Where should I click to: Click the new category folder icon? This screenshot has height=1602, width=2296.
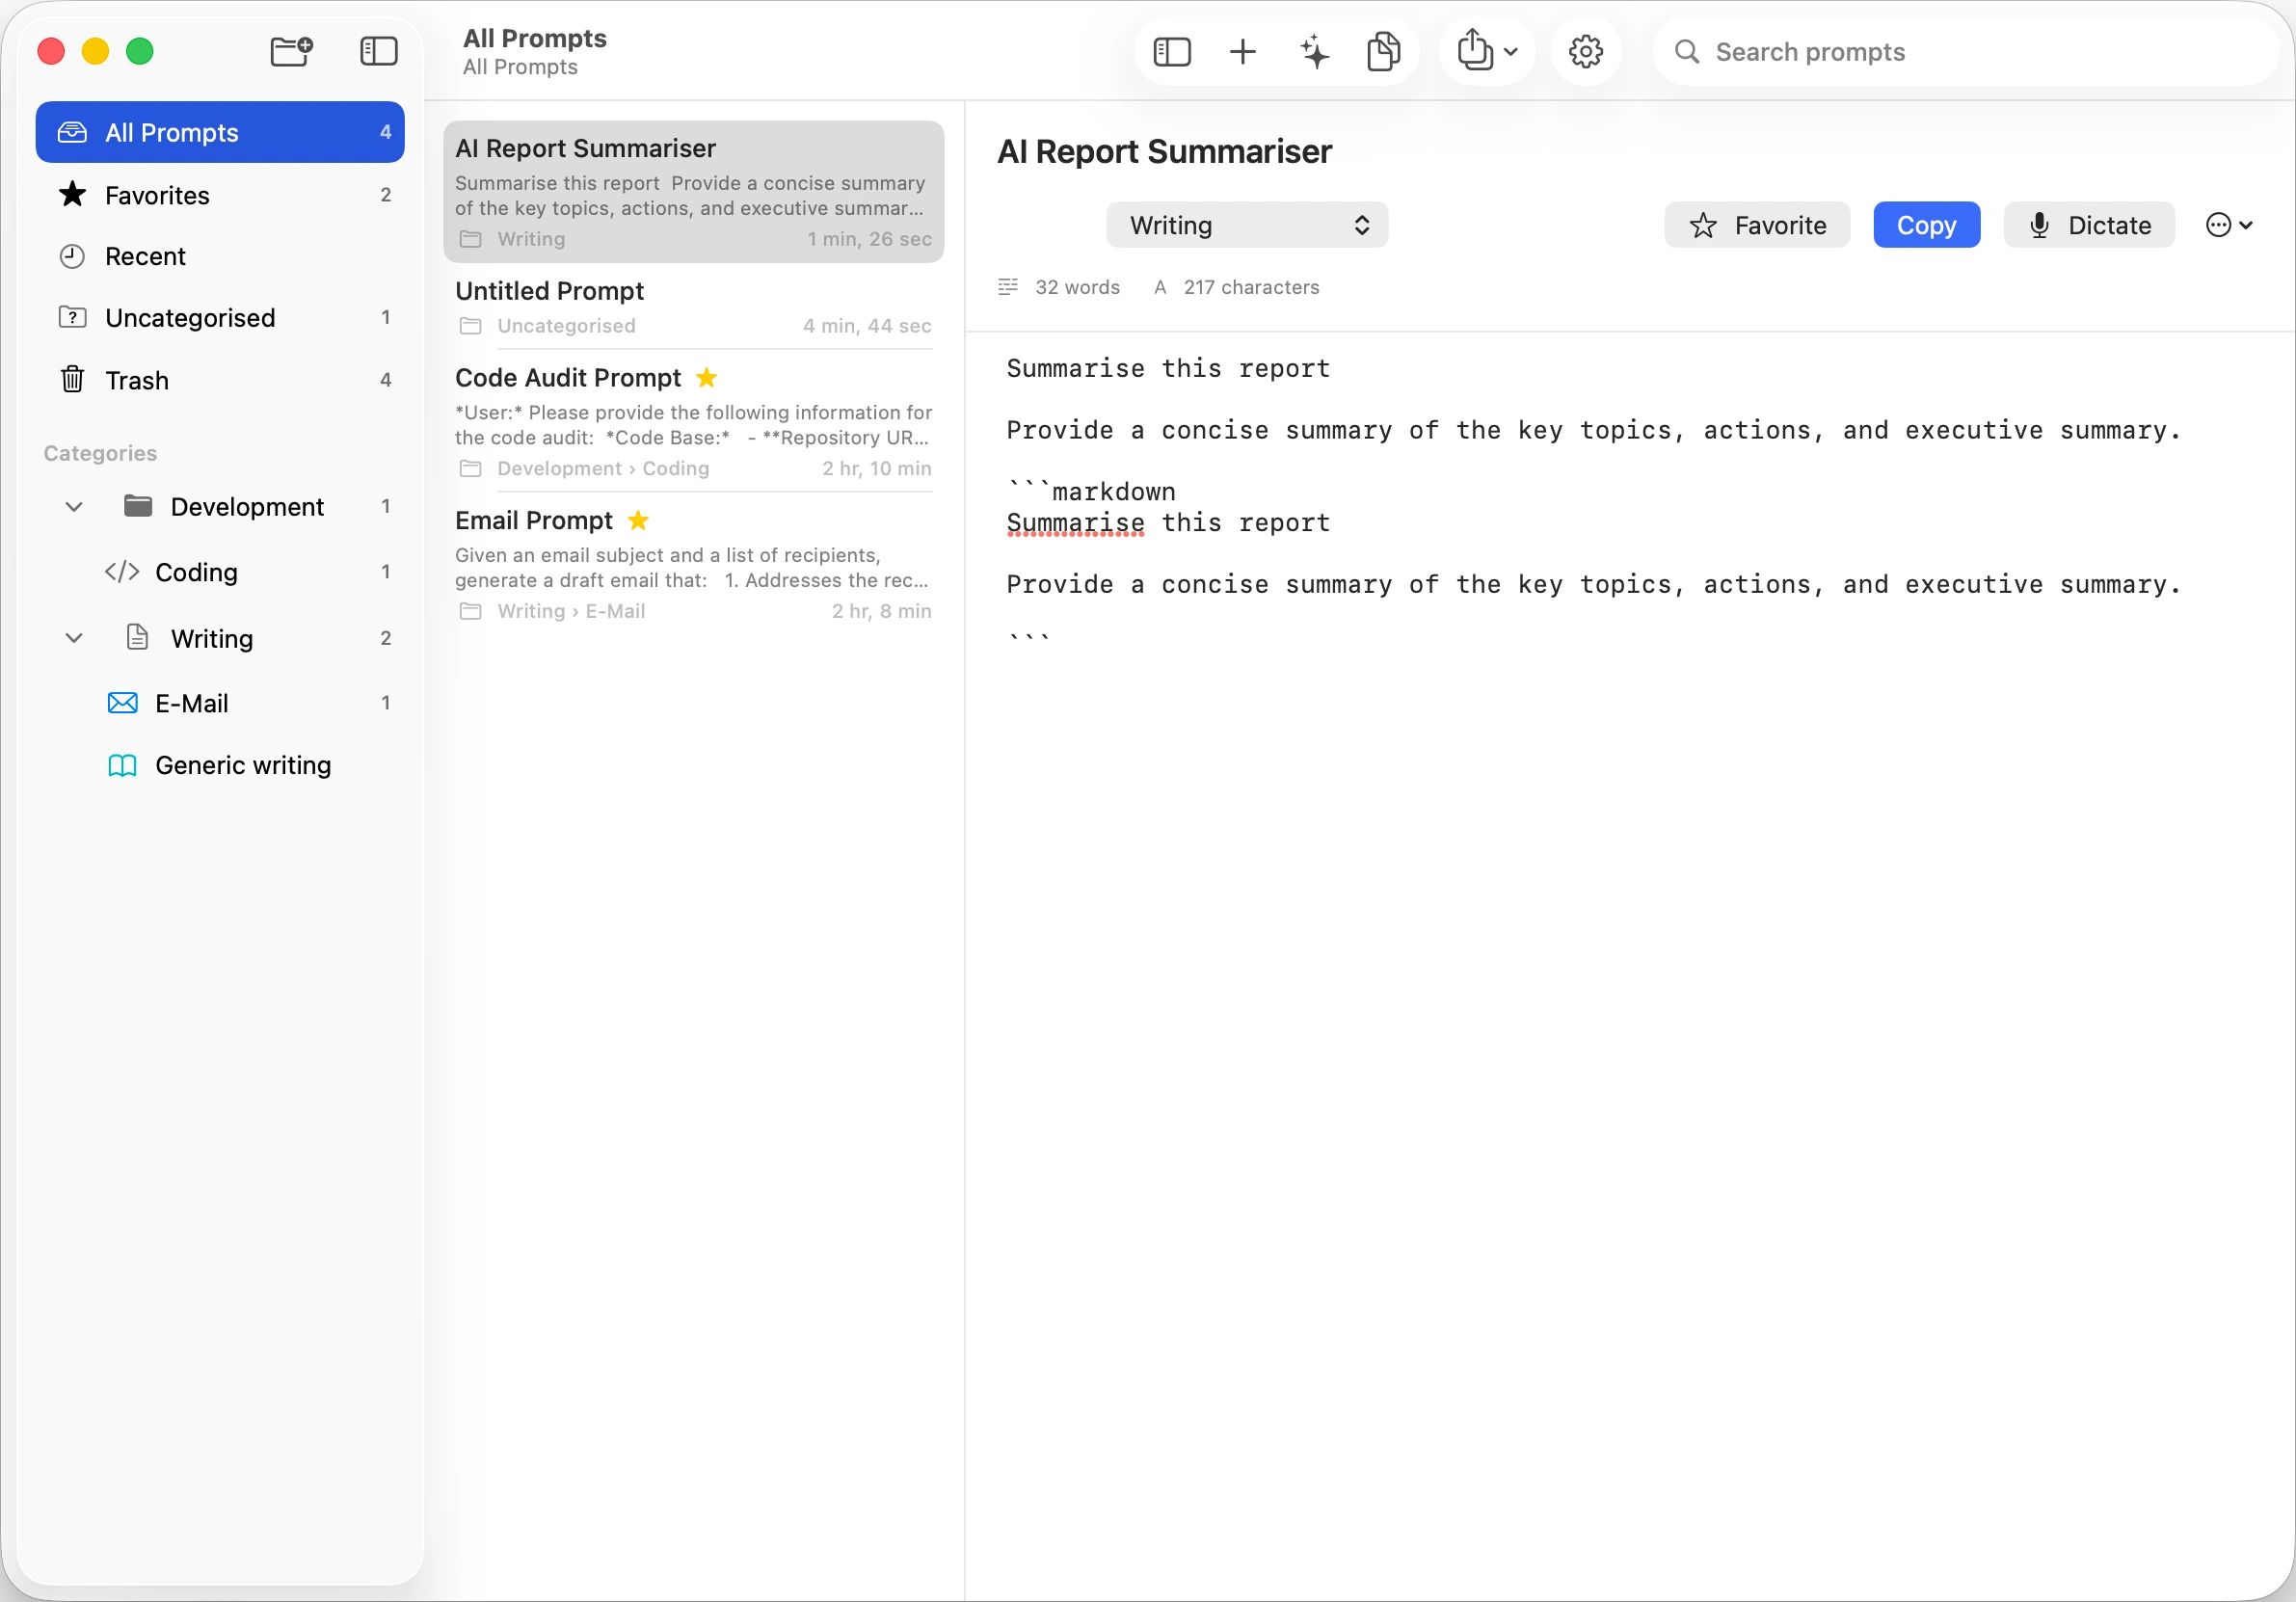(292, 51)
